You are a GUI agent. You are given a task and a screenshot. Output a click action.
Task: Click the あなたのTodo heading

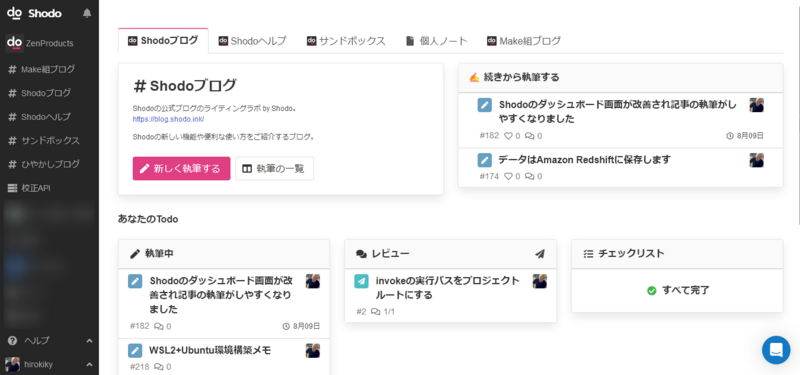[x=148, y=219]
